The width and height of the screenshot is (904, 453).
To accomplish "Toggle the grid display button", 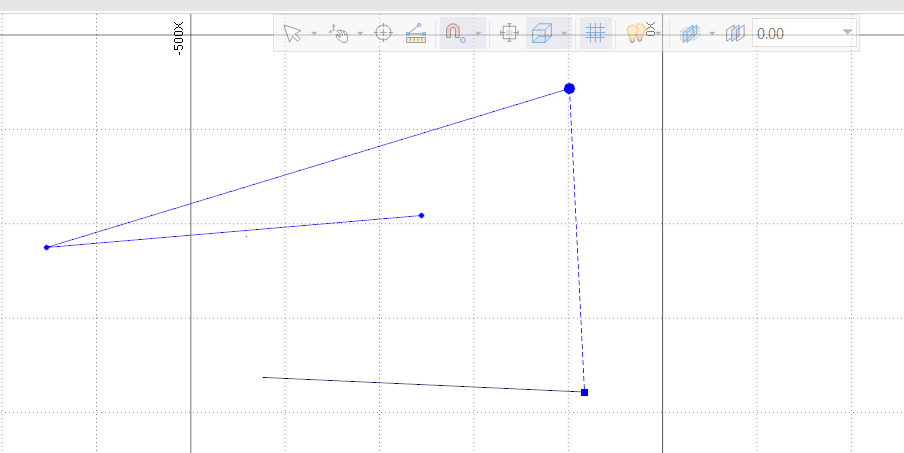I will 595,33.
